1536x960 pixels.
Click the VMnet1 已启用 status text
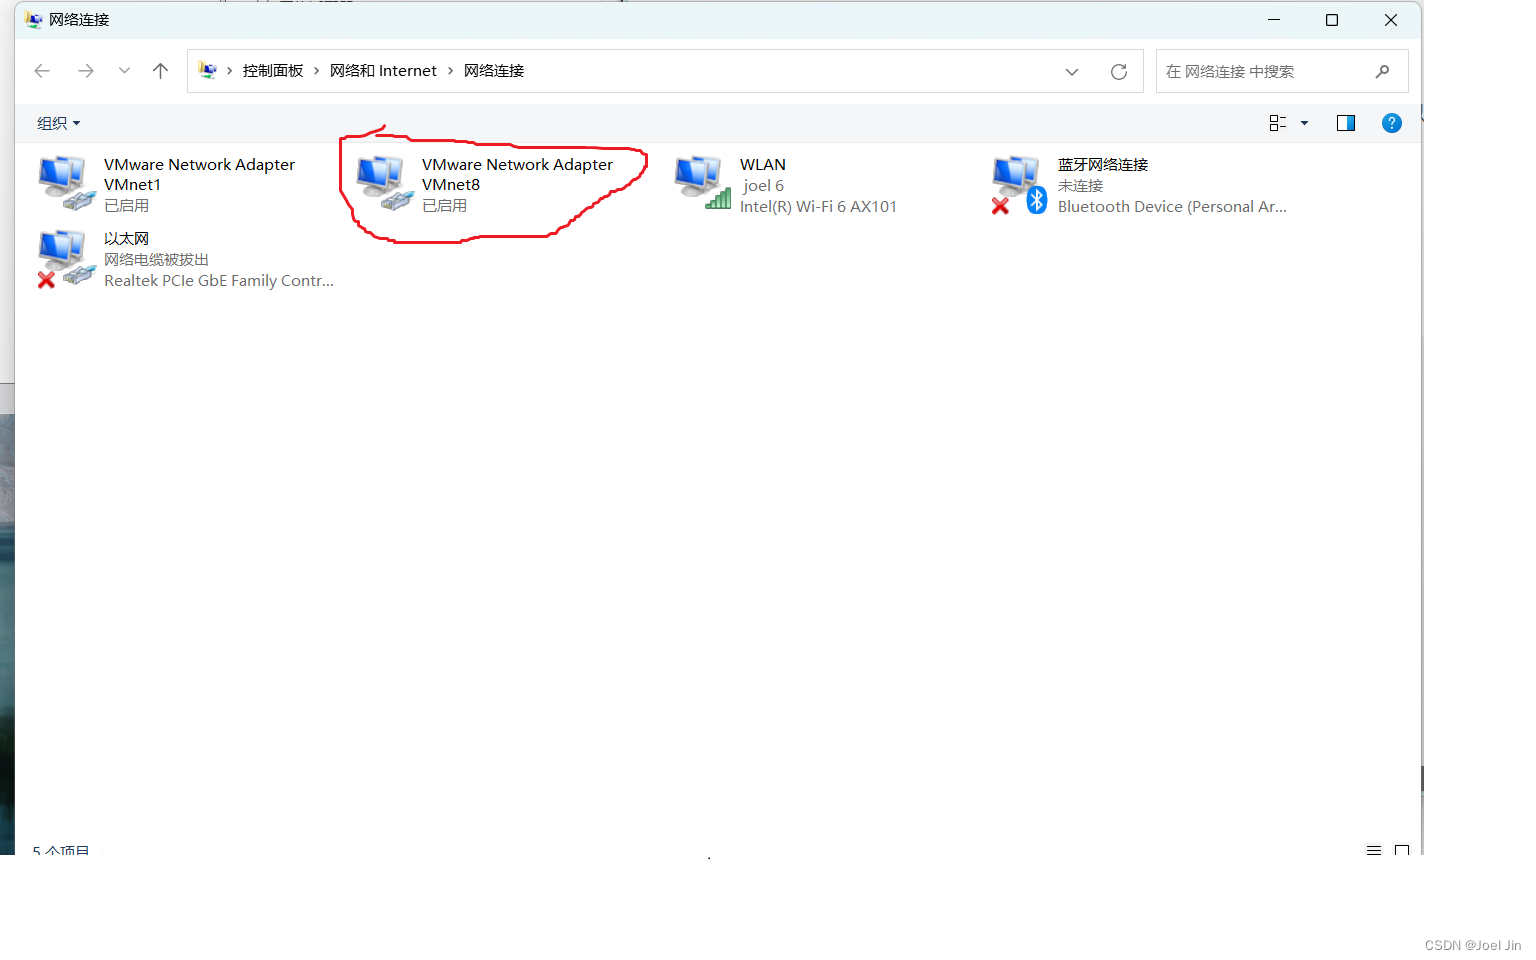coord(127,206)
